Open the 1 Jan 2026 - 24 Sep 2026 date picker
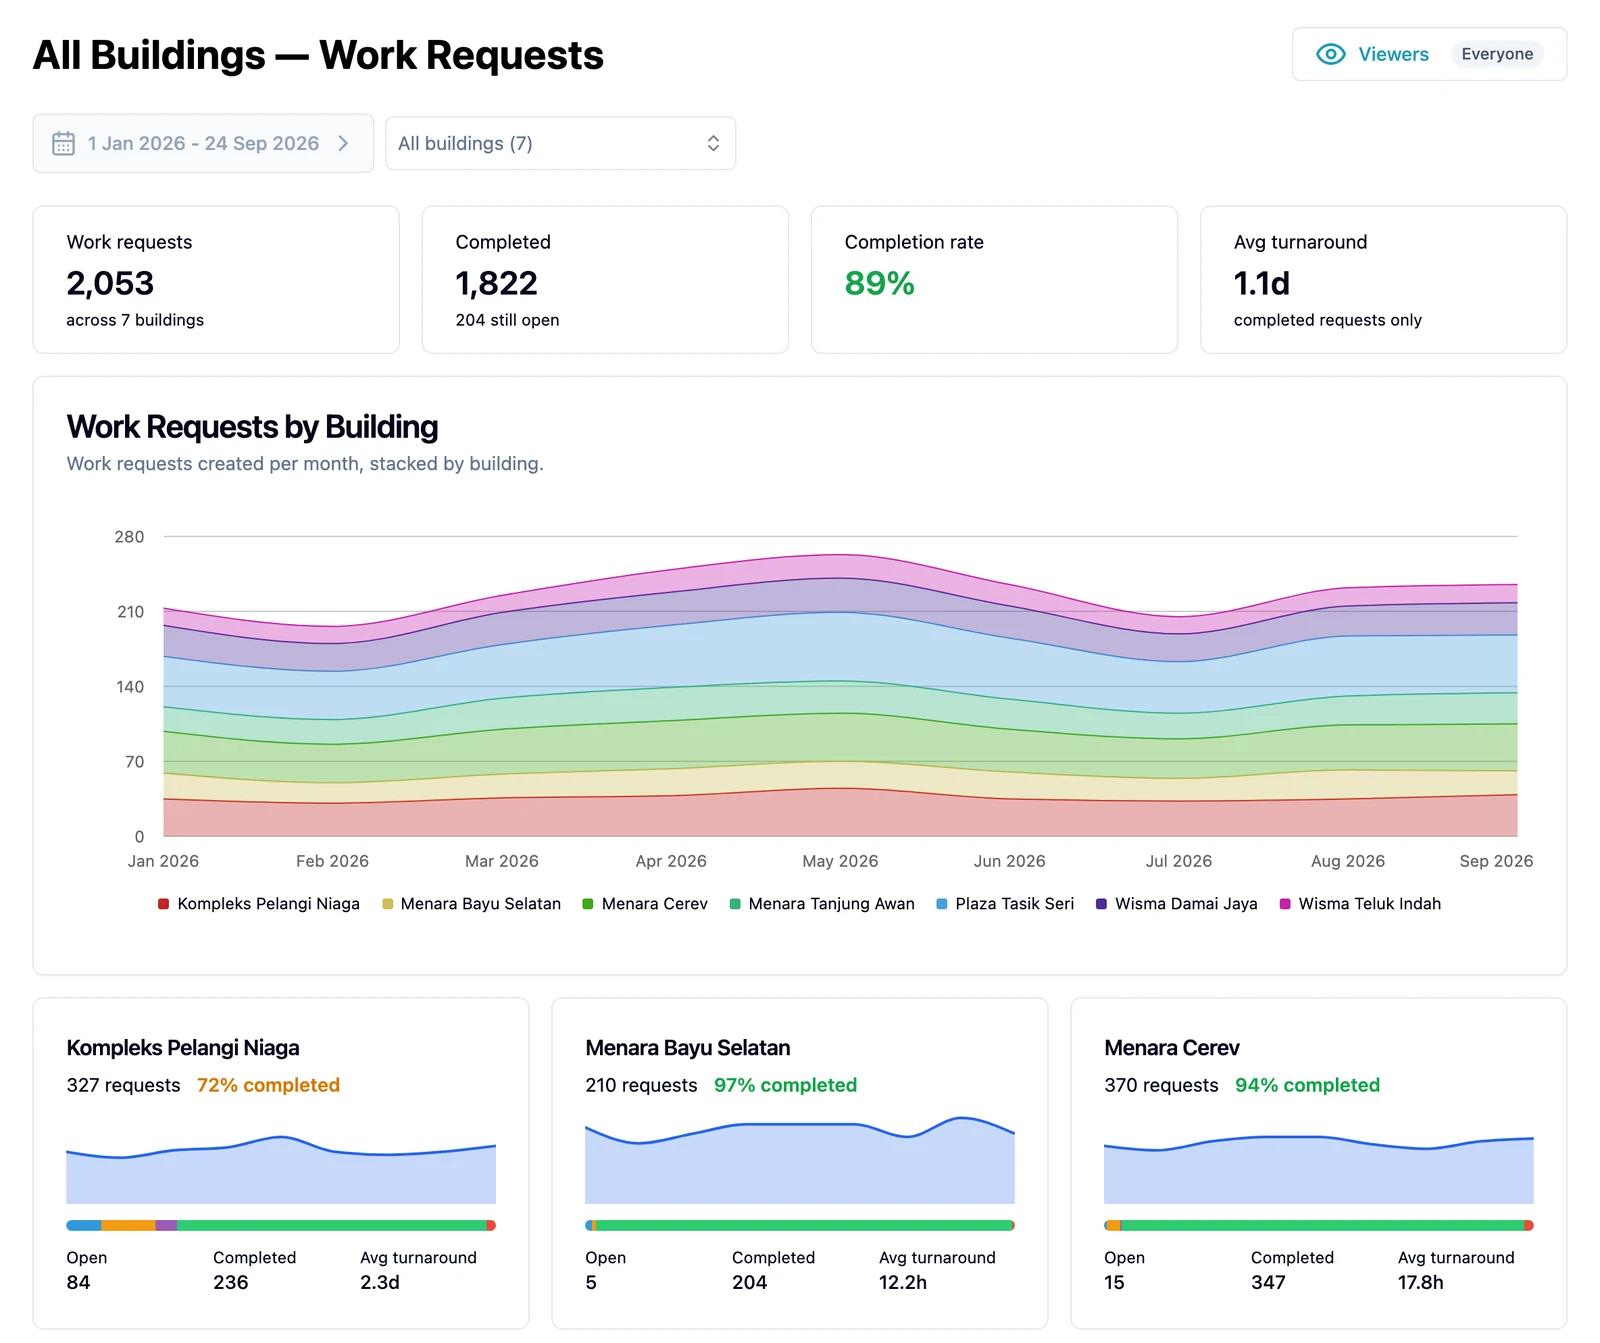Viewport: 1600px width, 1343px height. click(x=203, y=143)
